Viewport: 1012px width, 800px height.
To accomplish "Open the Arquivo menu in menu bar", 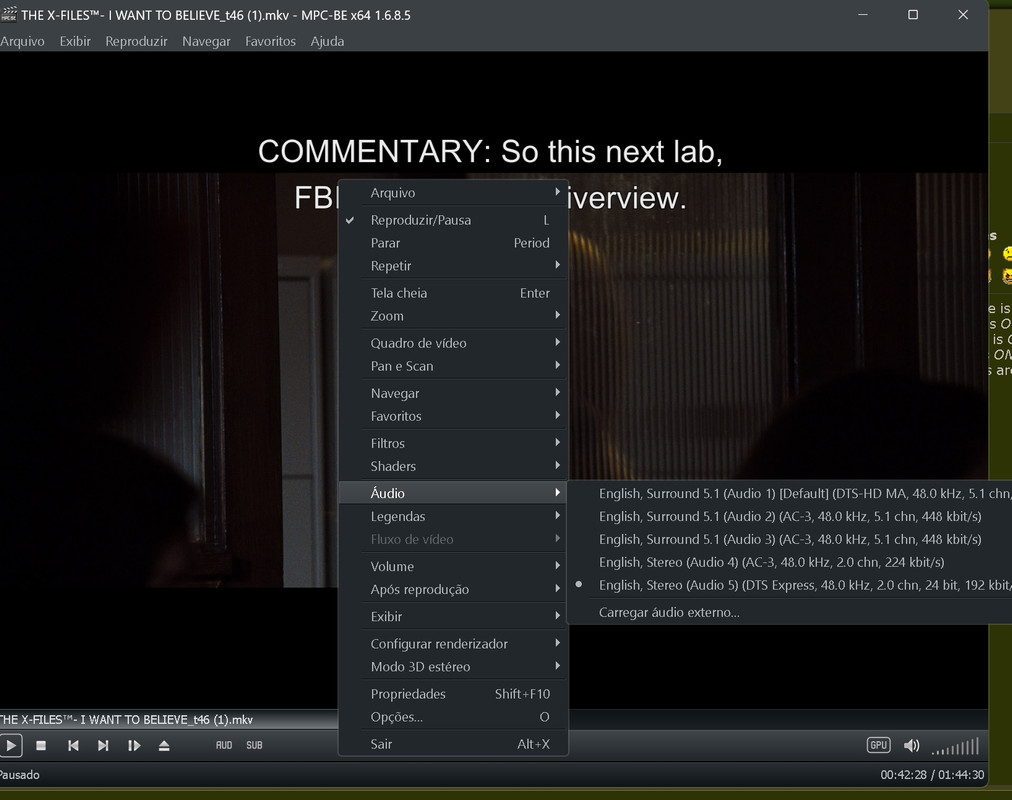I will [22, 41].
